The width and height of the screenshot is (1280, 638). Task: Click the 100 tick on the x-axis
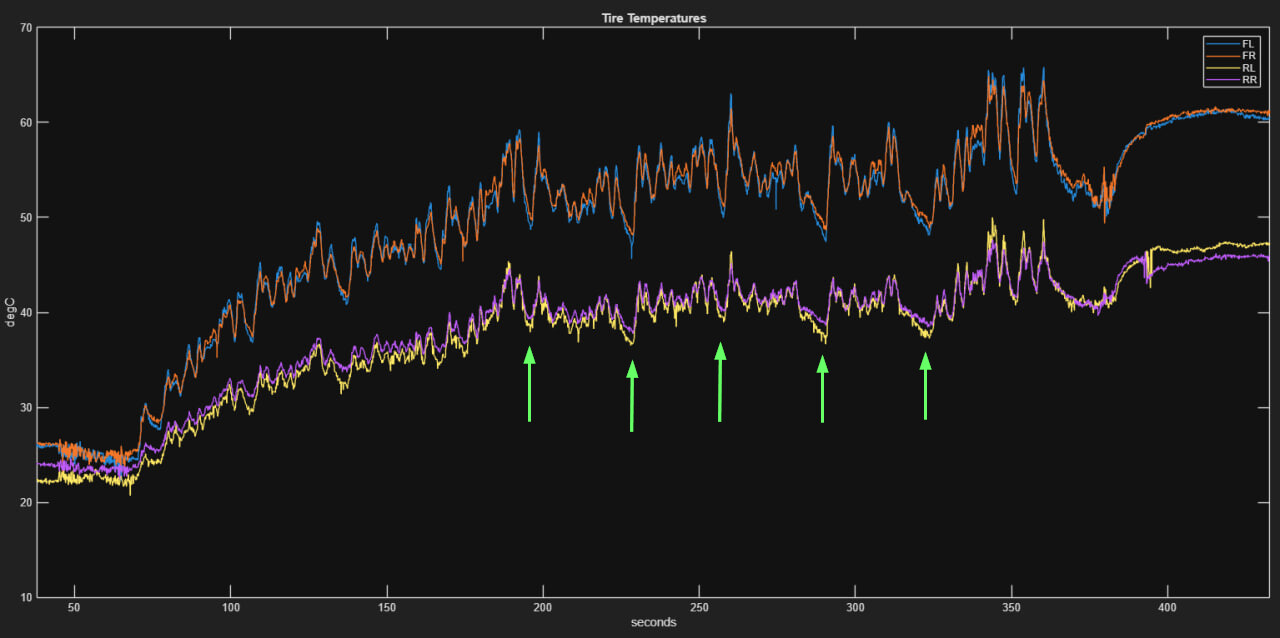[231, 607]
